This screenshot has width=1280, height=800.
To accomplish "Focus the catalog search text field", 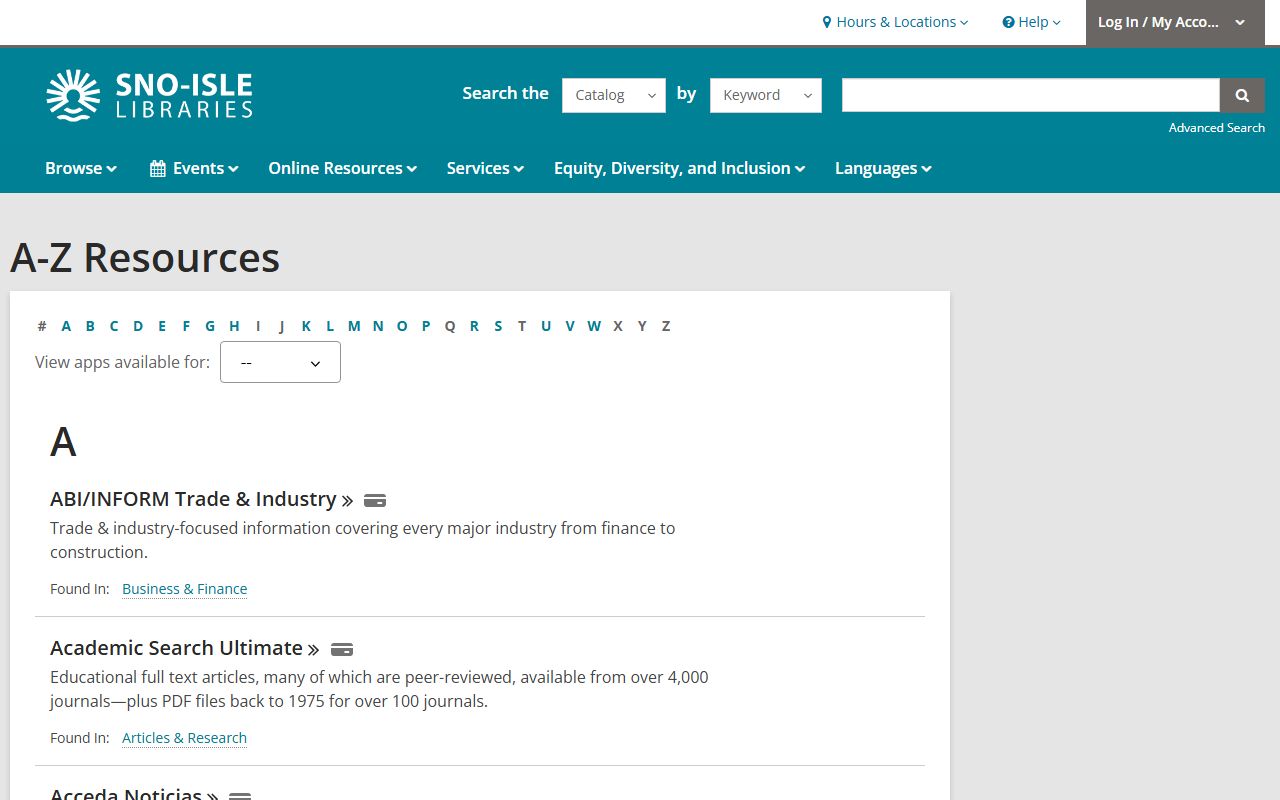I will tap(1031, 95).
